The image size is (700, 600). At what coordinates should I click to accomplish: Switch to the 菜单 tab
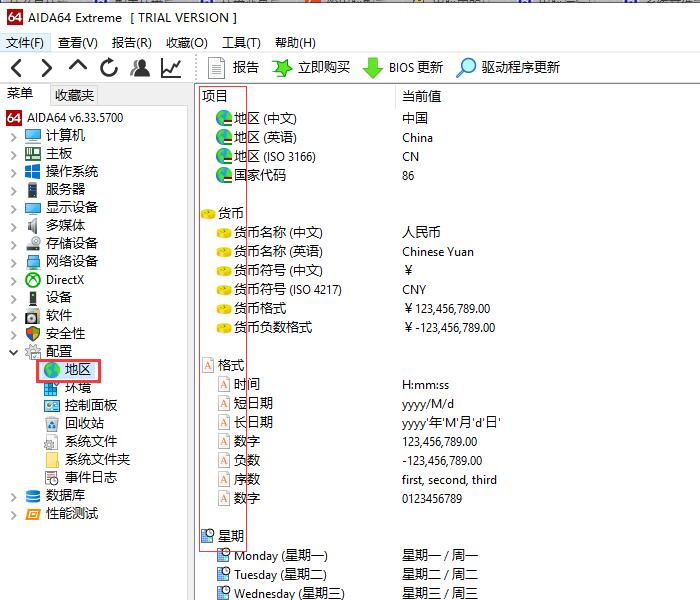20,93
